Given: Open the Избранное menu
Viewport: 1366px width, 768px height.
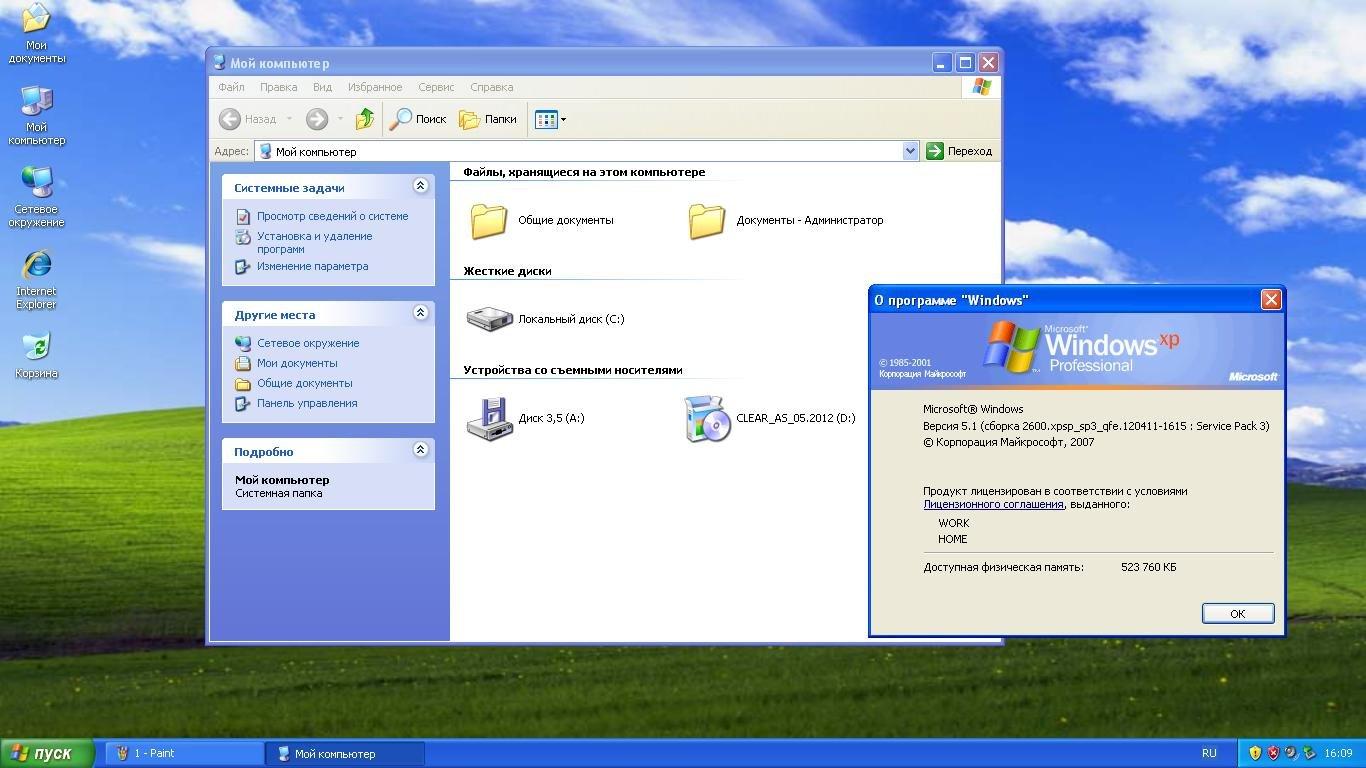Looking at the screenshot, I should (x=375, y=87).
